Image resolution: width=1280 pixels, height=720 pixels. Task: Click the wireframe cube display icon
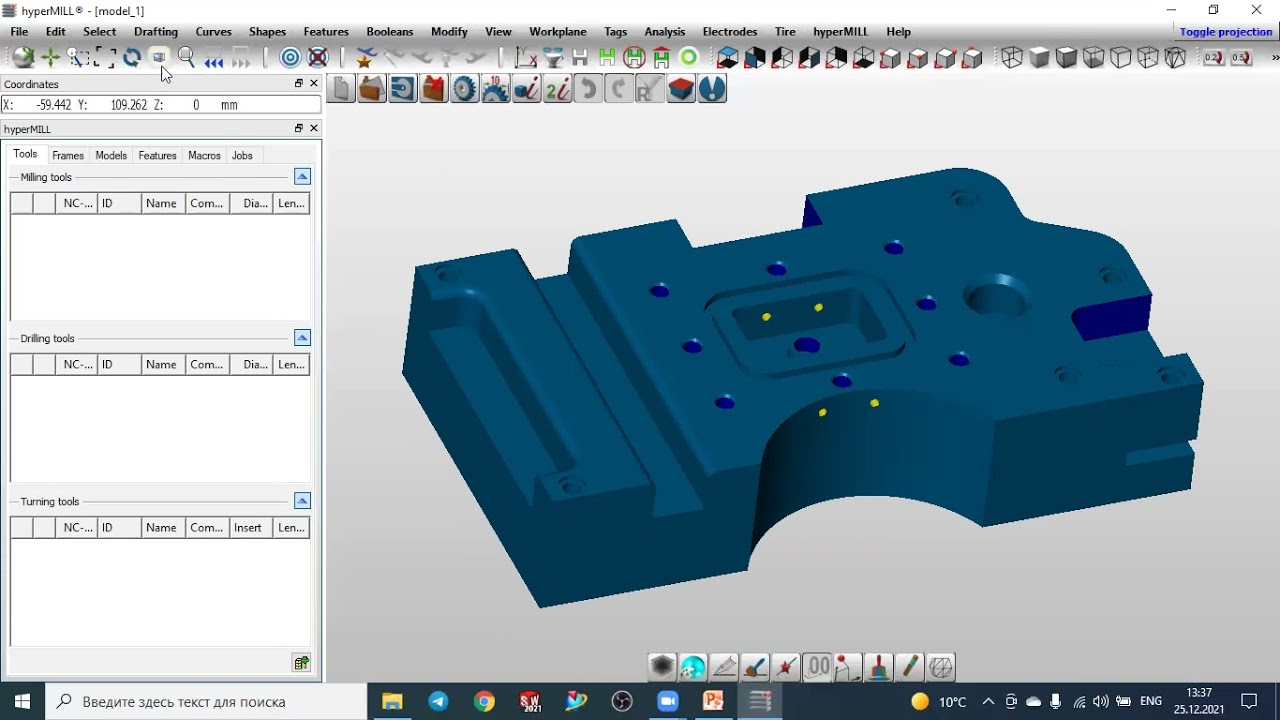(x=1012, y=58)
